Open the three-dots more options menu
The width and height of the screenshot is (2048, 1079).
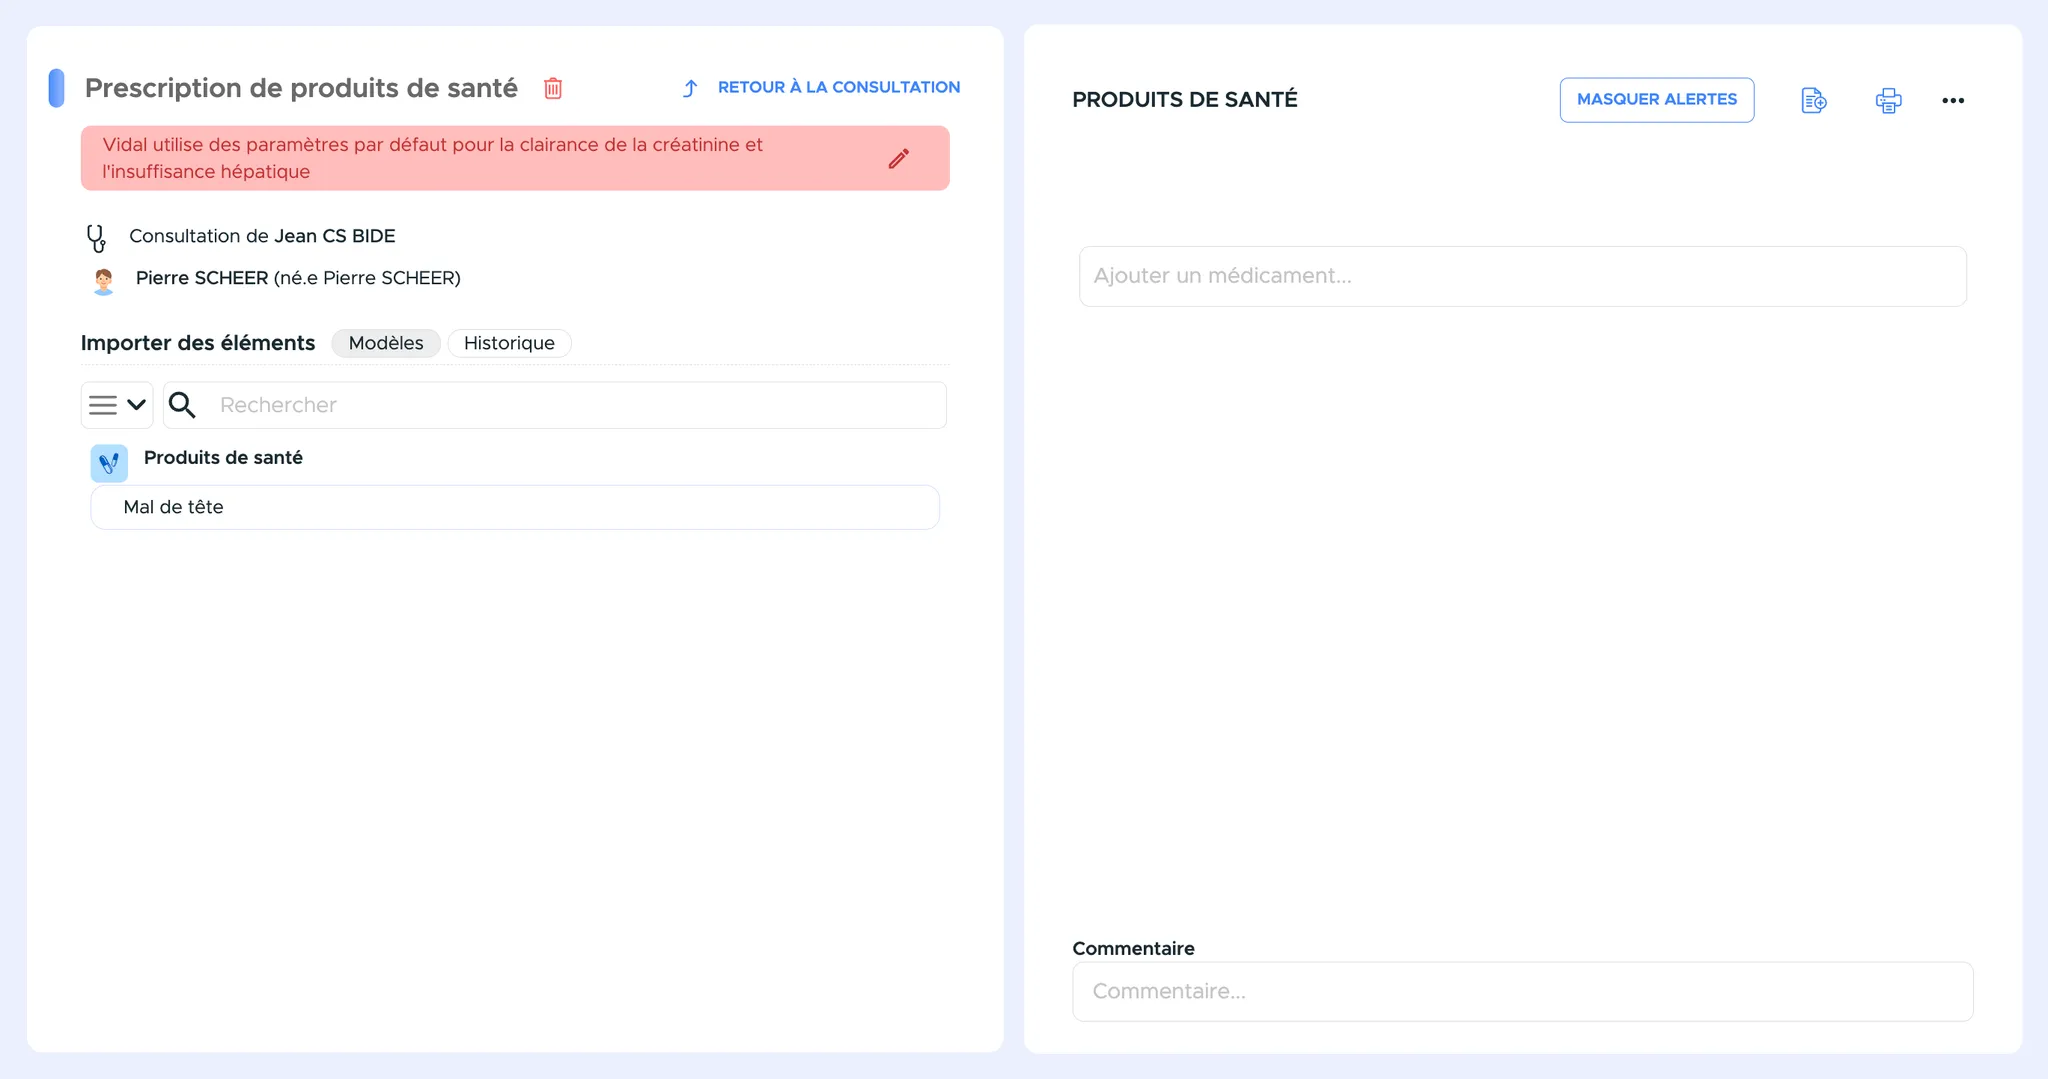[1953, 100]
